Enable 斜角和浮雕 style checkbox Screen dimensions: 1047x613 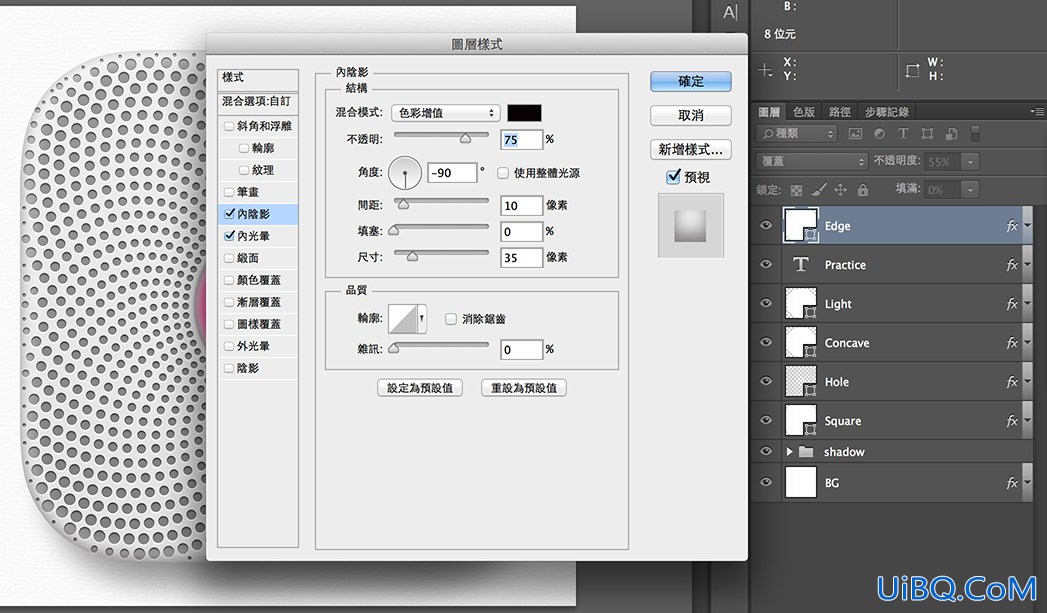(229, 126)
